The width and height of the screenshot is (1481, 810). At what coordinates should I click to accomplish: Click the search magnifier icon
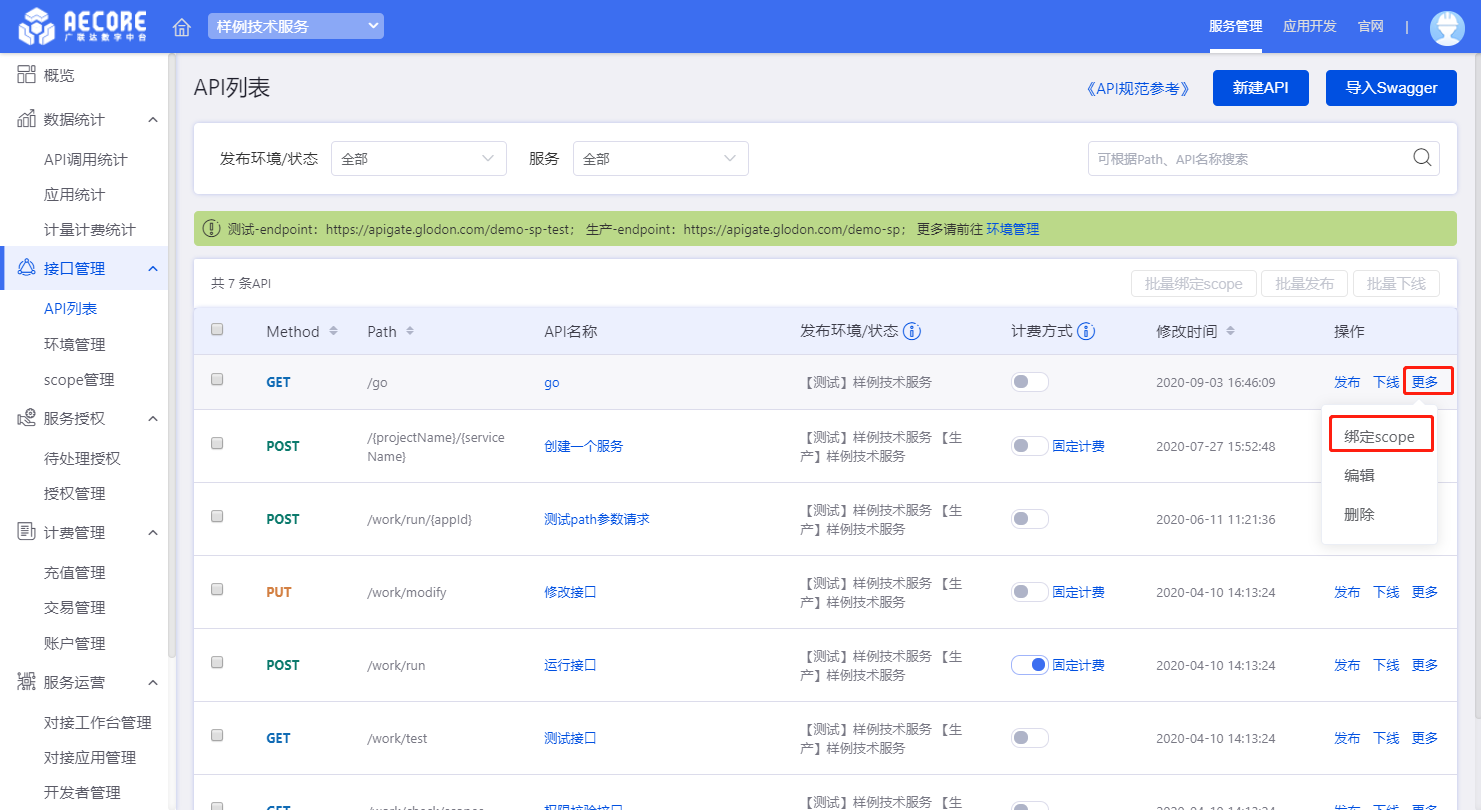tap(1421, 158)
